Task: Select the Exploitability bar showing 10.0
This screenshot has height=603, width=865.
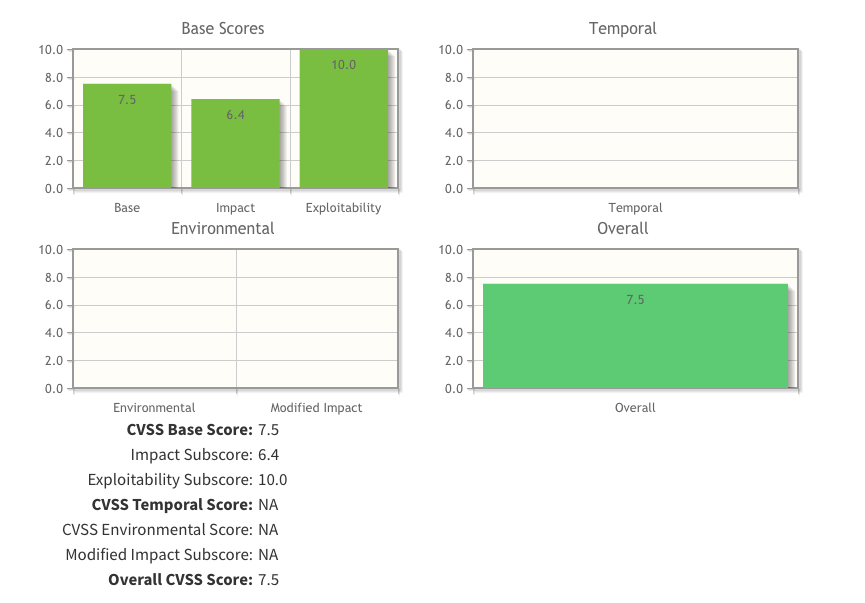Action: (343, 119)
